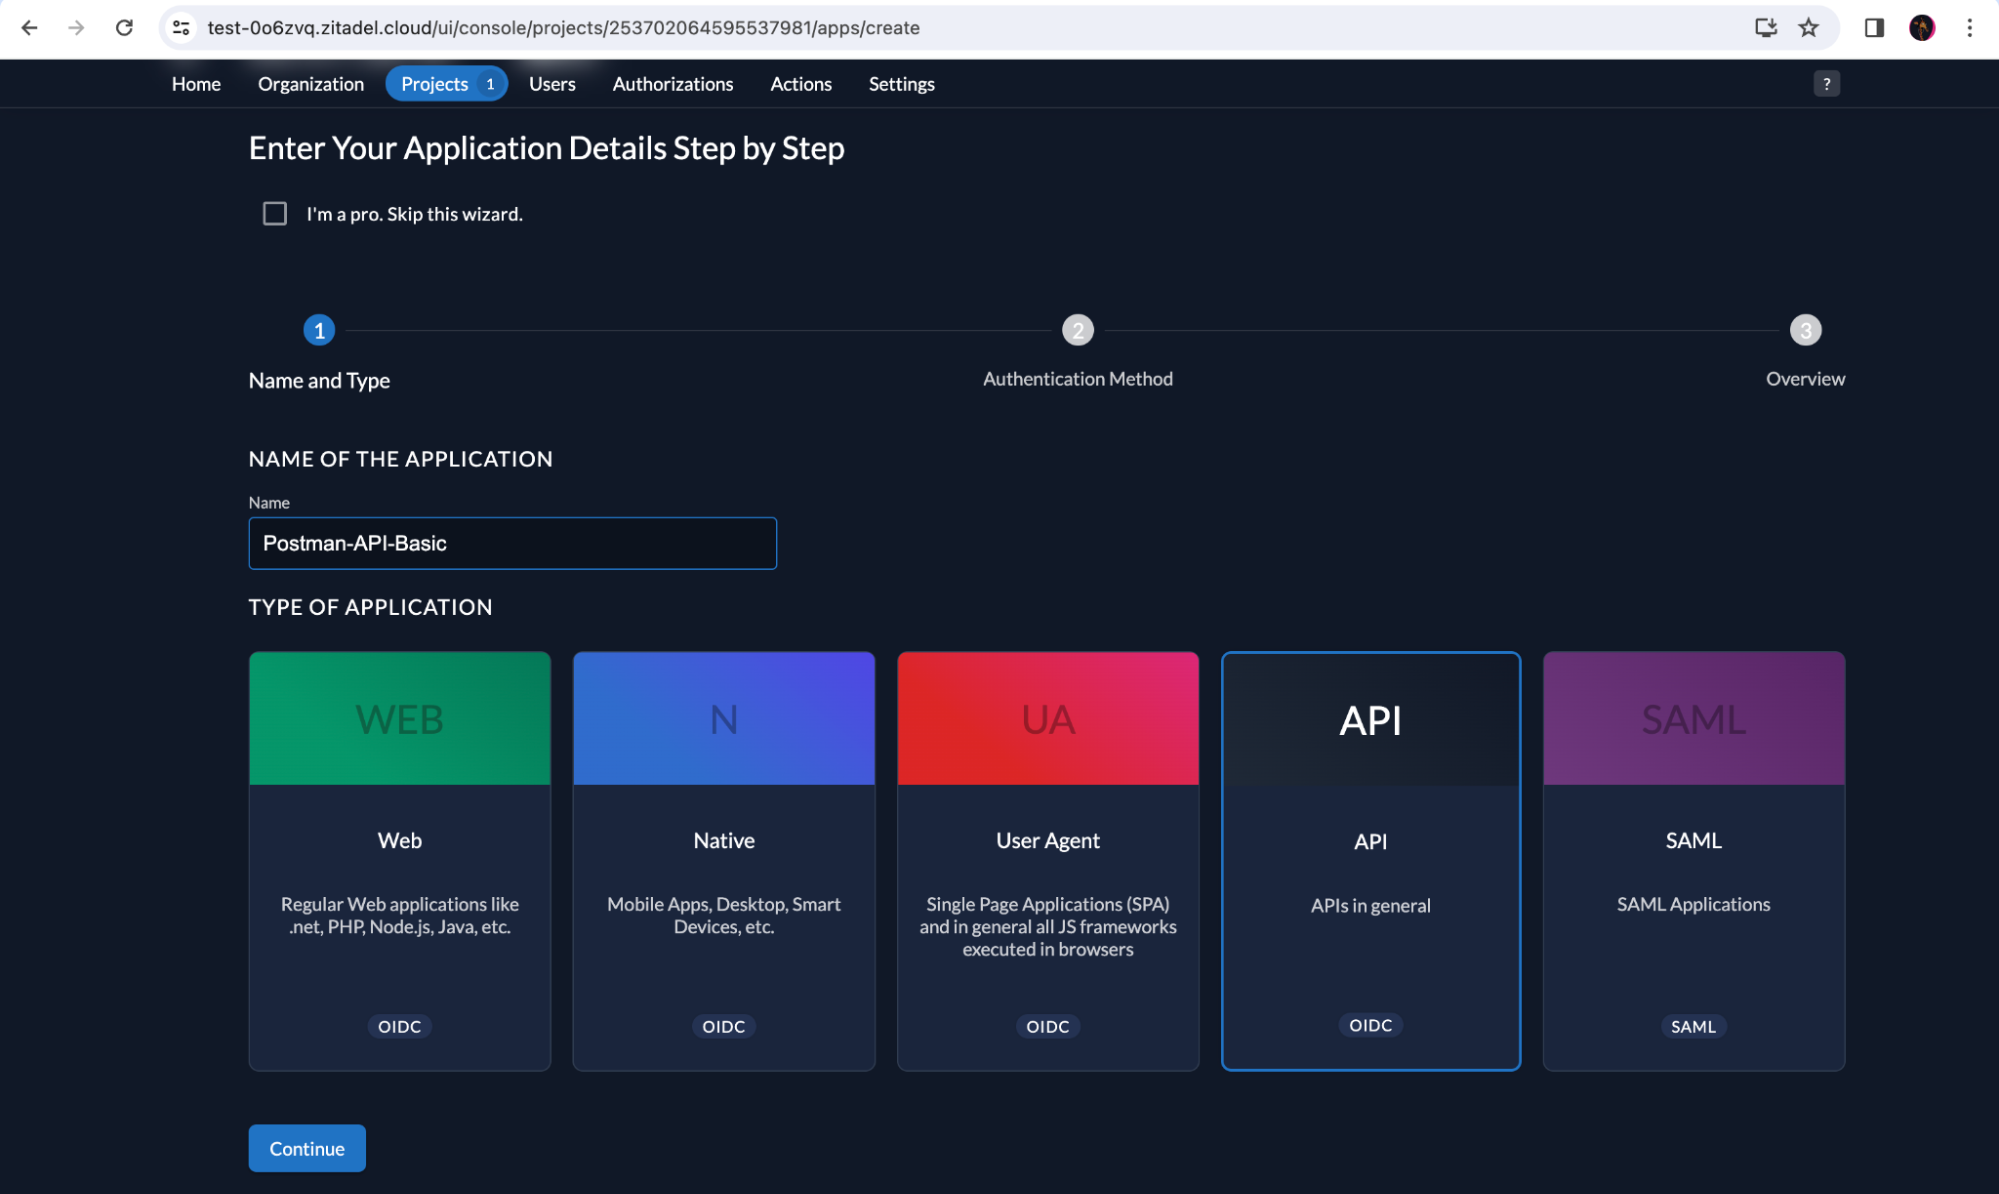This screenshot has height=1194, width=1999.
Task: Select the Native application type card
Action: click(x=724, y=861)
